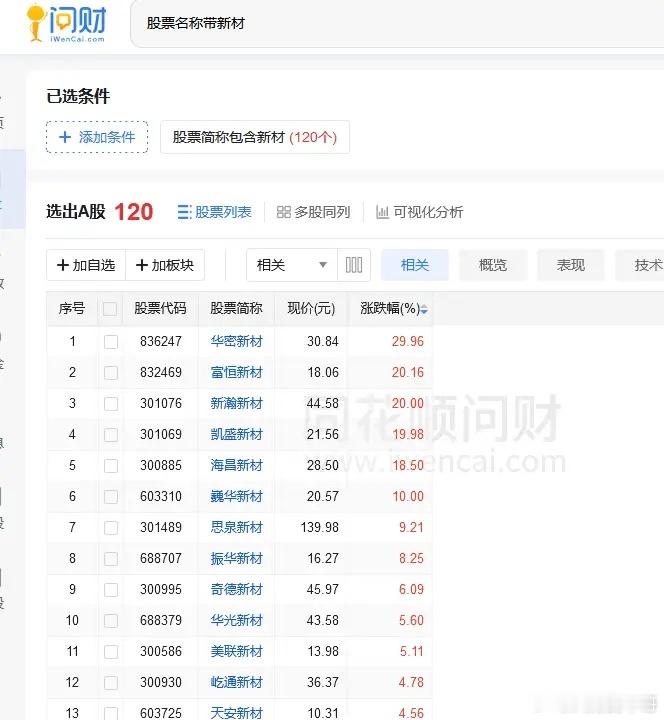Viewport: 664px width, 720px height.
Task: Sort by 涨跌幅(%) arrow icon
Action: 424,309
